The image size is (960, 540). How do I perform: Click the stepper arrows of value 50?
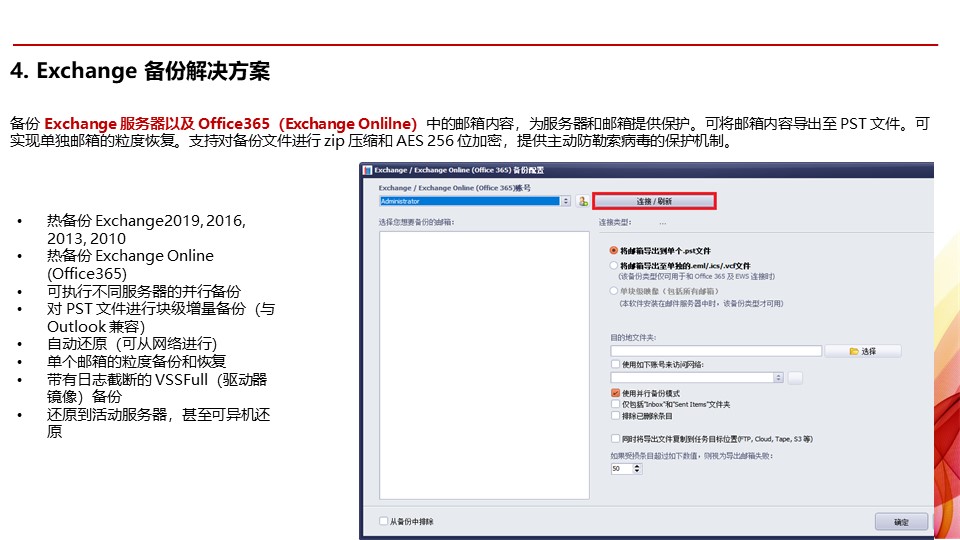click(x=637, y=468)
